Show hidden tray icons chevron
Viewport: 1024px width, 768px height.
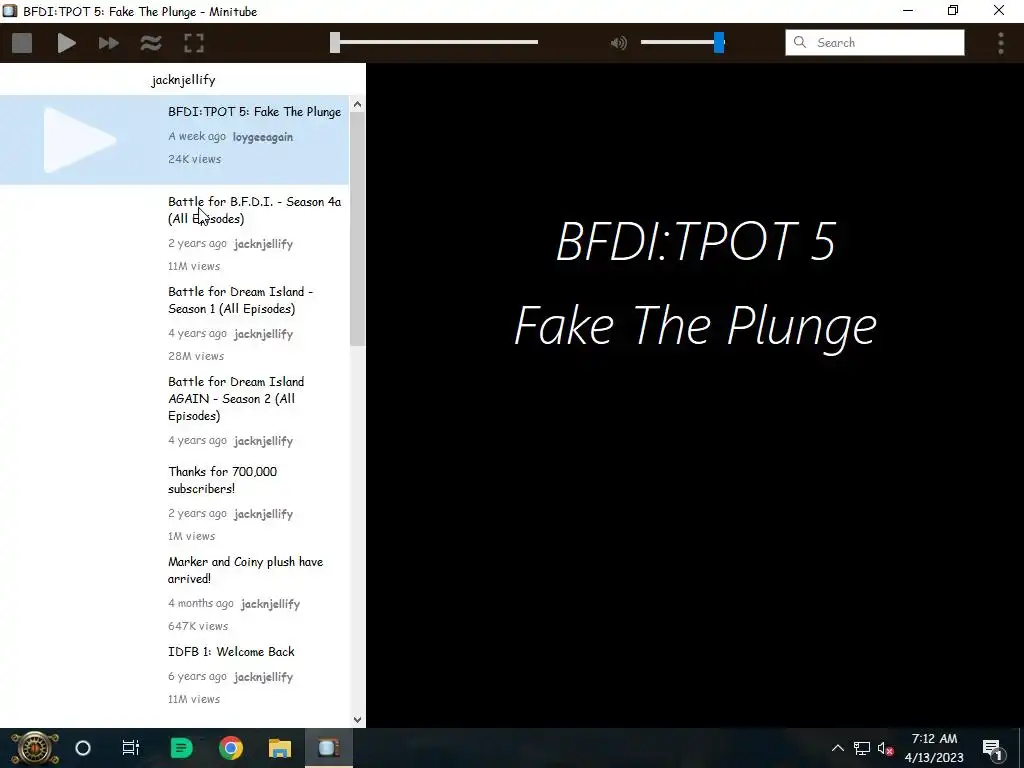837,748
